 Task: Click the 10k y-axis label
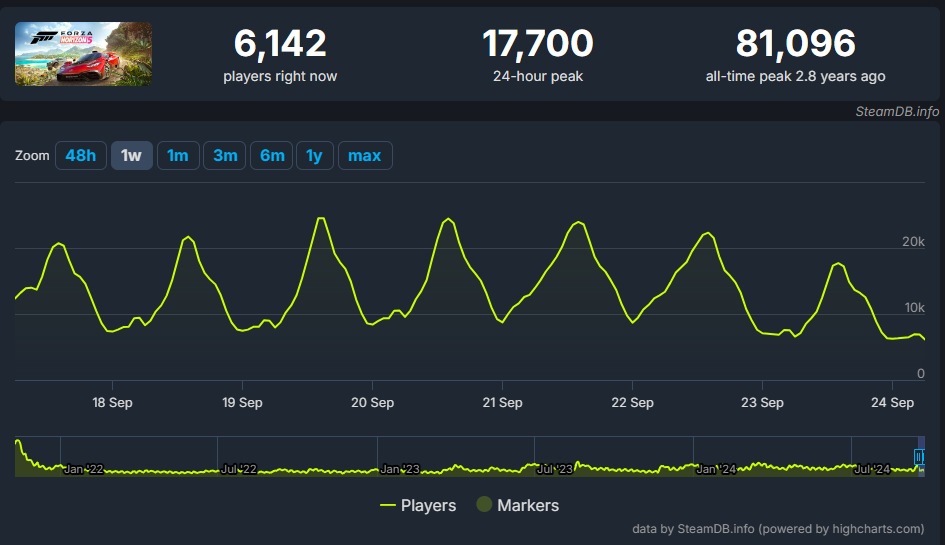[x=914, y=307]
